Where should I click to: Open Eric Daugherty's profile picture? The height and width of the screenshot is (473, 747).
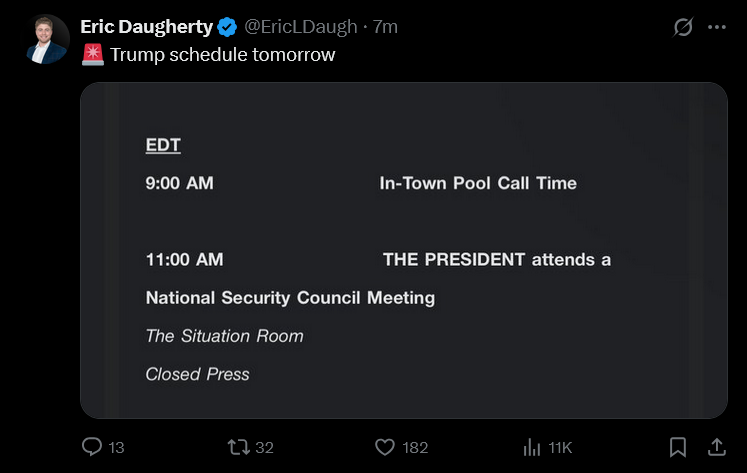point(46,39)
